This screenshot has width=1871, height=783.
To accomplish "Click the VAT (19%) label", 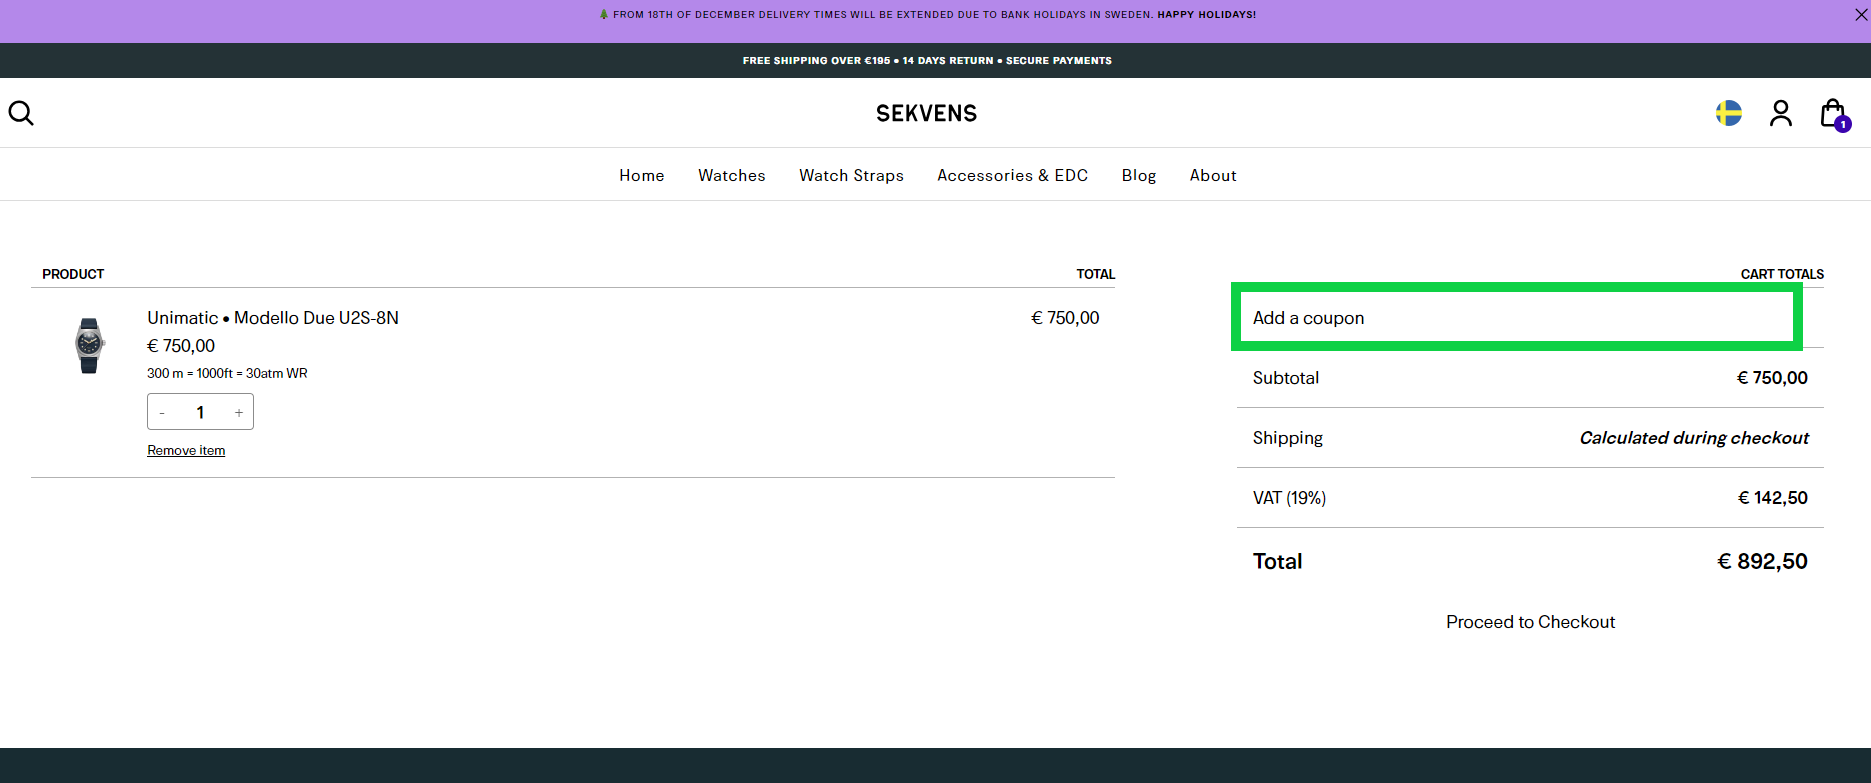I will 1289,498.
